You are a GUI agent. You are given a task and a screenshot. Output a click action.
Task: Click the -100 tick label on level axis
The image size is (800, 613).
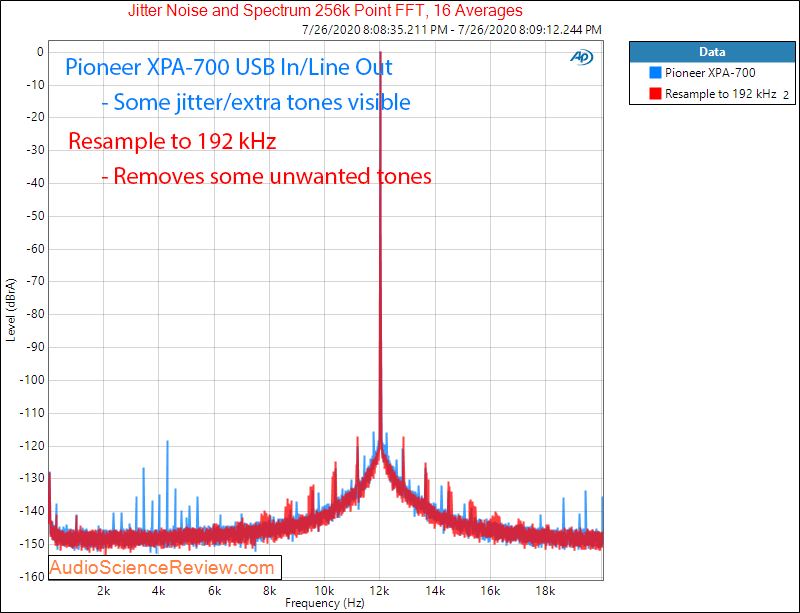pyautogui.click(x=32, y=380)
